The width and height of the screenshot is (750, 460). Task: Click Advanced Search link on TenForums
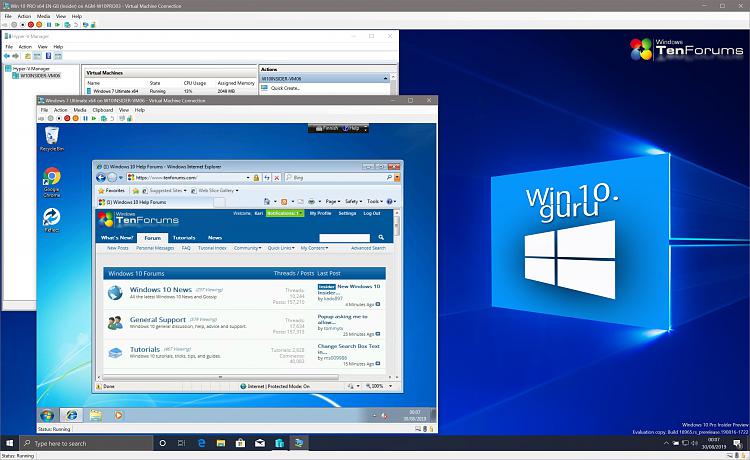click(x=368, y=248)
